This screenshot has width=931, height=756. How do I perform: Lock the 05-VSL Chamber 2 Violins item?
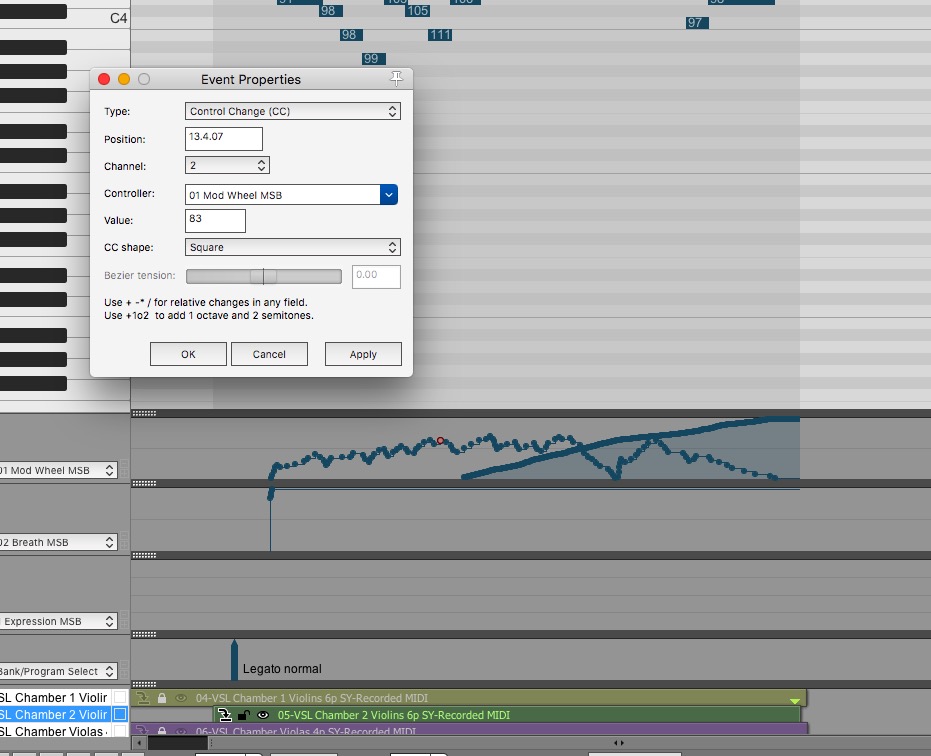[243, 715]
